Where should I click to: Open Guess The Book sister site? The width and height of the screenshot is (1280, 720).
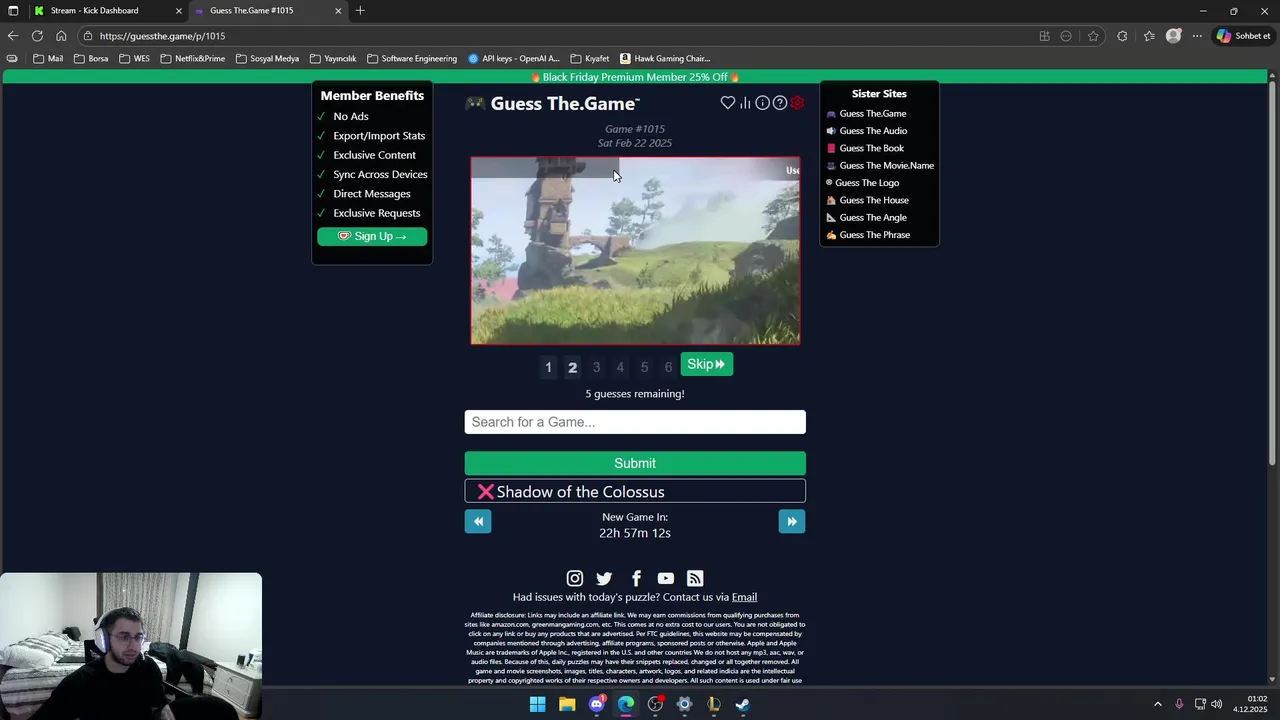tap(865, 148)
